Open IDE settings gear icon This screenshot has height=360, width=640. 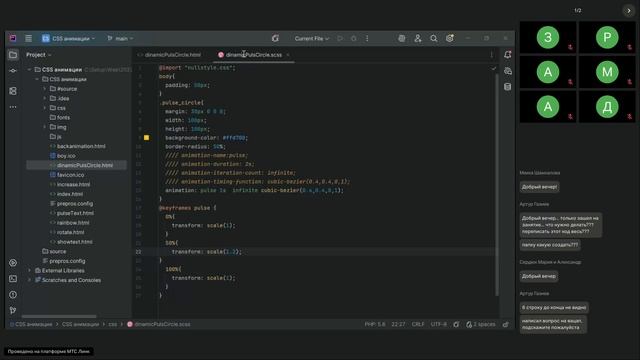[x=449, y=38]
